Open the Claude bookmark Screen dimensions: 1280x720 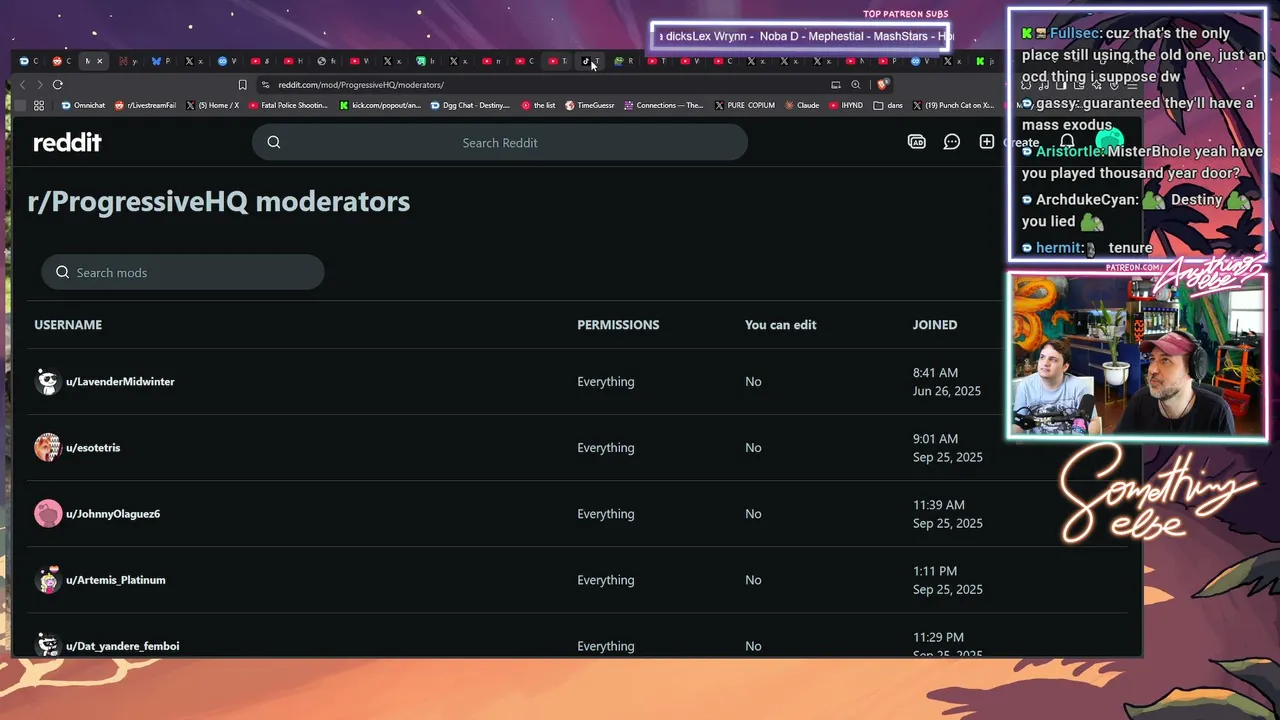802,105
